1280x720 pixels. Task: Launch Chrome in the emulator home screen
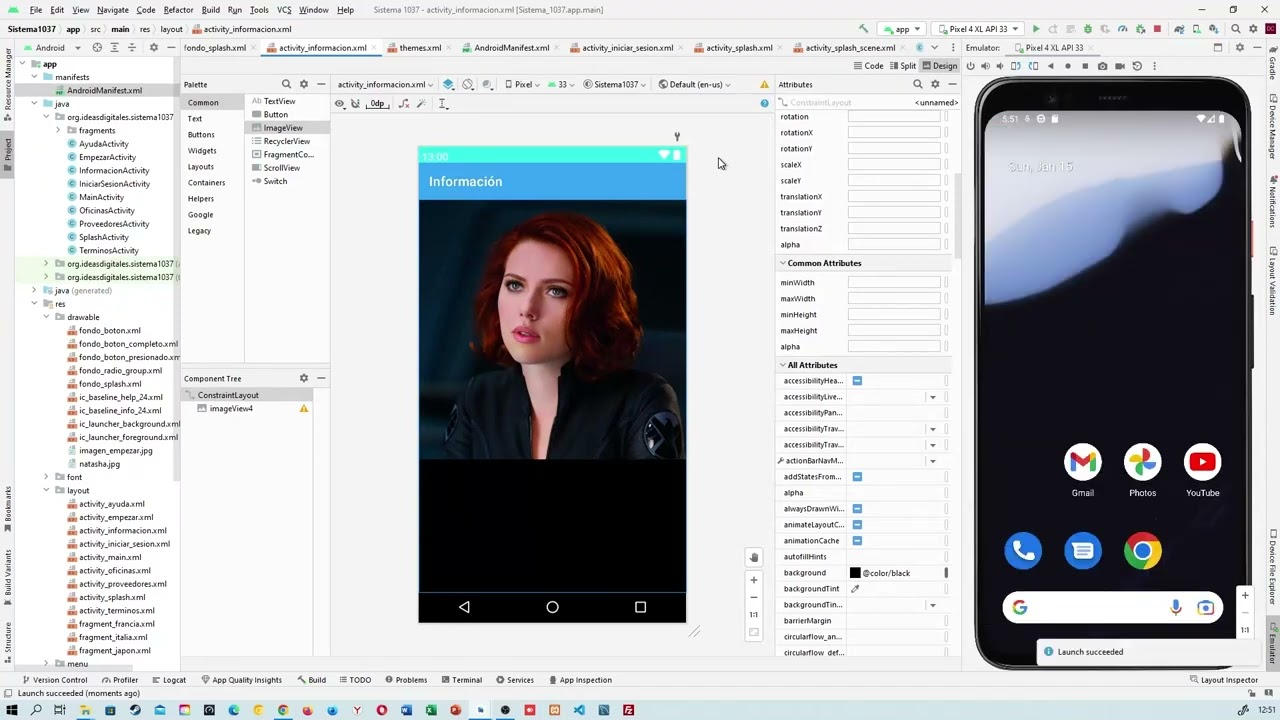click(1142, 551)
